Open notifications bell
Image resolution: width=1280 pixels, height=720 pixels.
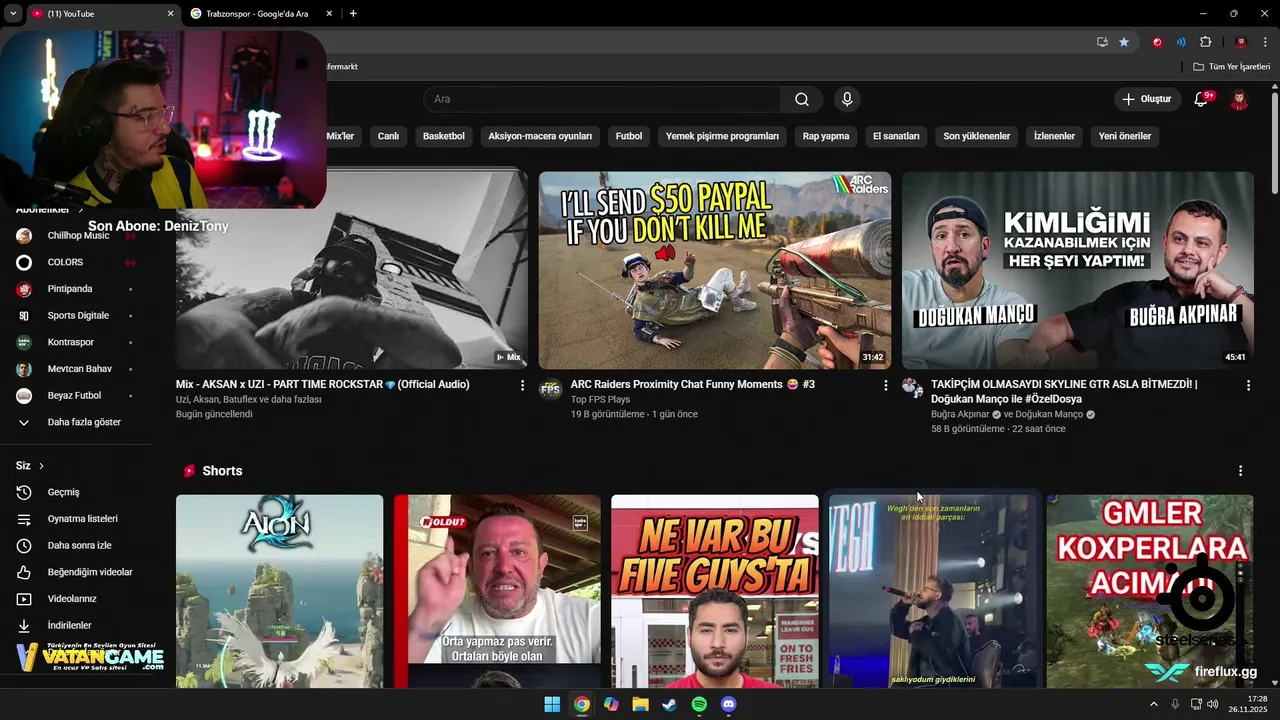click(1202, 99)
